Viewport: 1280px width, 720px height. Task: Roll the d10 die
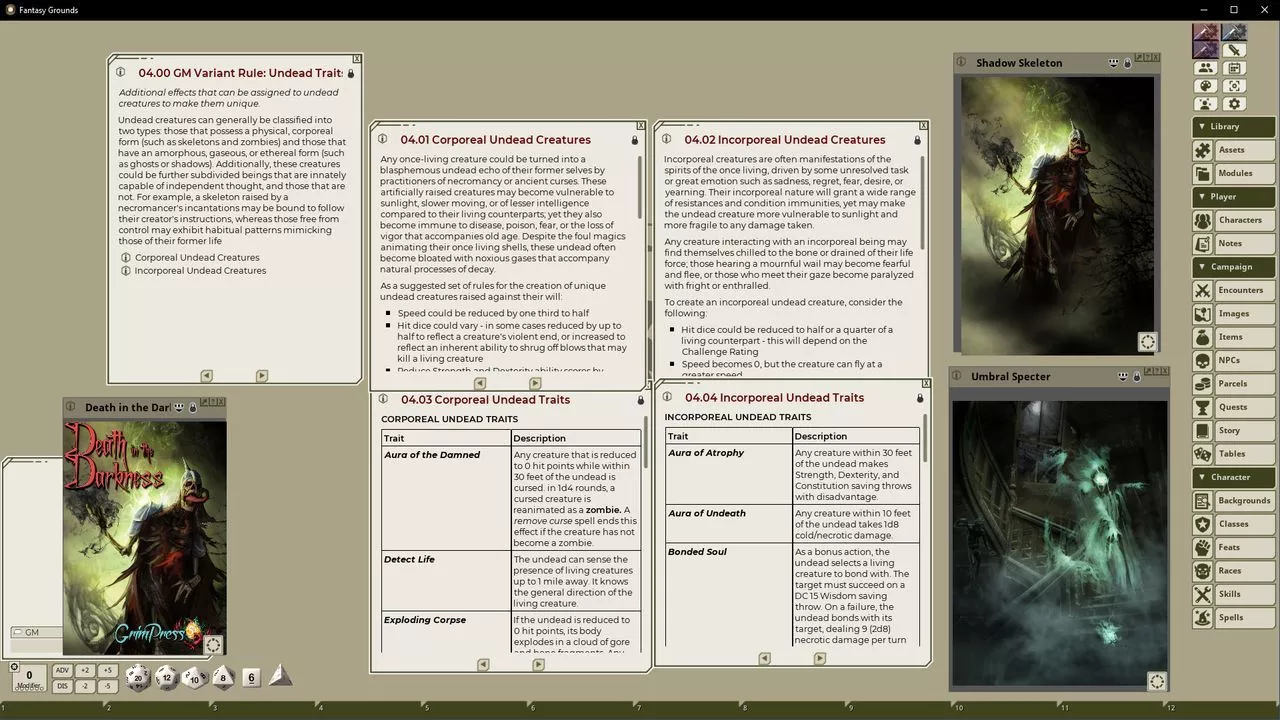(x=195, y=678)
